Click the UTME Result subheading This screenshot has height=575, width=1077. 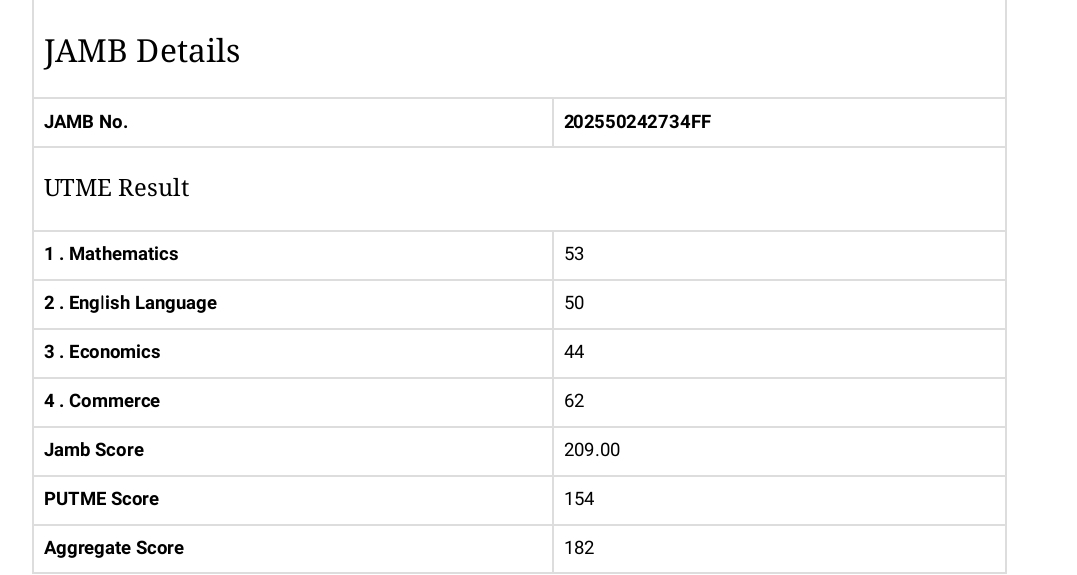116,188
